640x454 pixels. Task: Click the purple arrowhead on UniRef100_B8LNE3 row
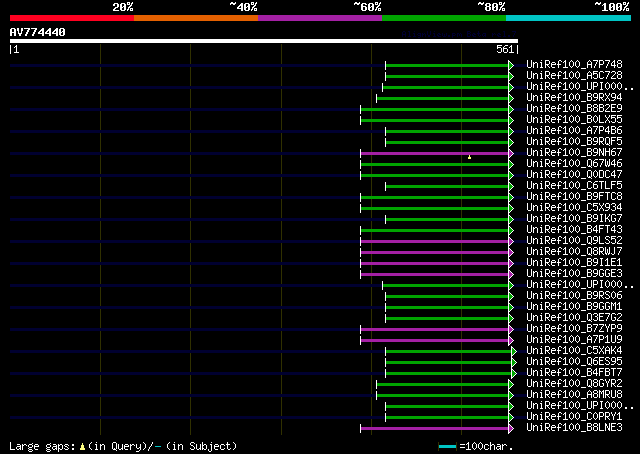(x=511, y=429)
